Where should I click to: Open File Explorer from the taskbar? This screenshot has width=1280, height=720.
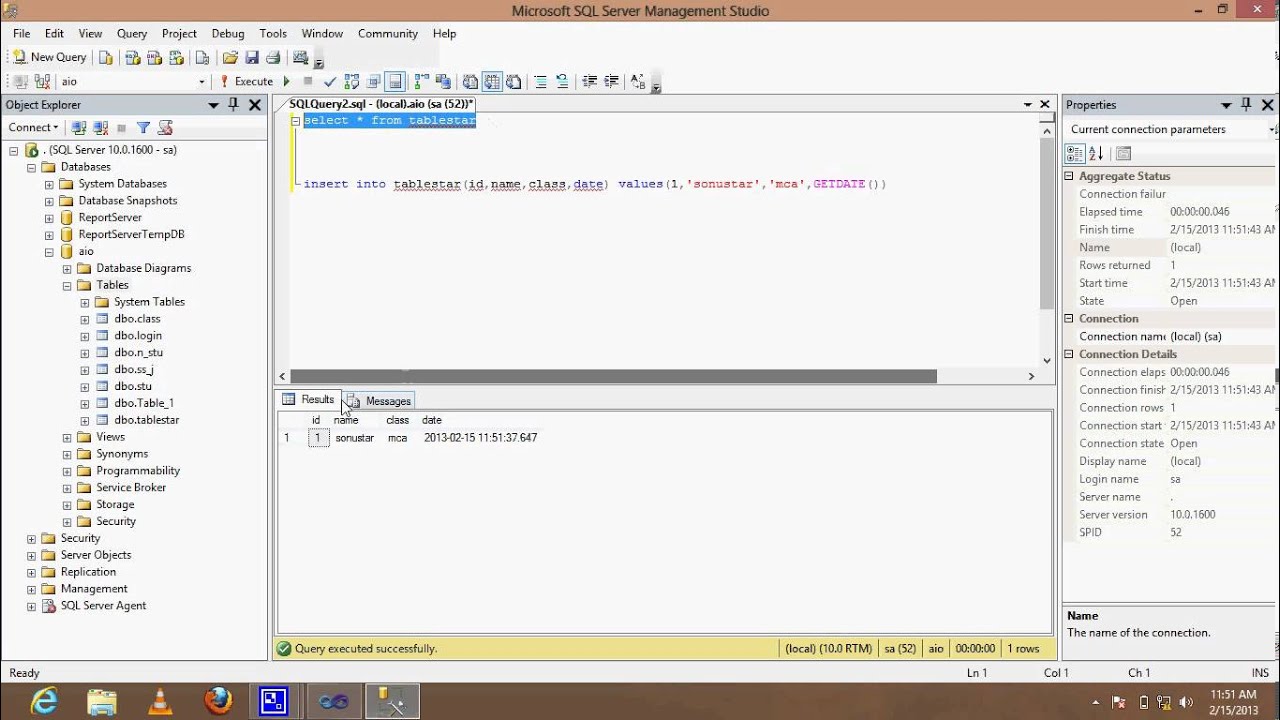click(102, 701)
